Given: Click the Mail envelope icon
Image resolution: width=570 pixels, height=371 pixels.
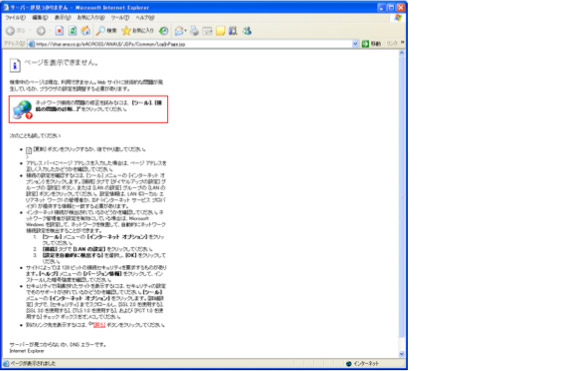Looking at the screenshot, I should [178, 31].
